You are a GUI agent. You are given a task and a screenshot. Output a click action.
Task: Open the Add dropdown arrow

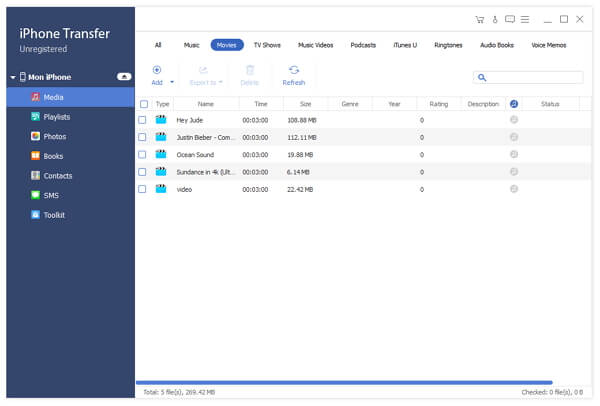pos(172,82)
